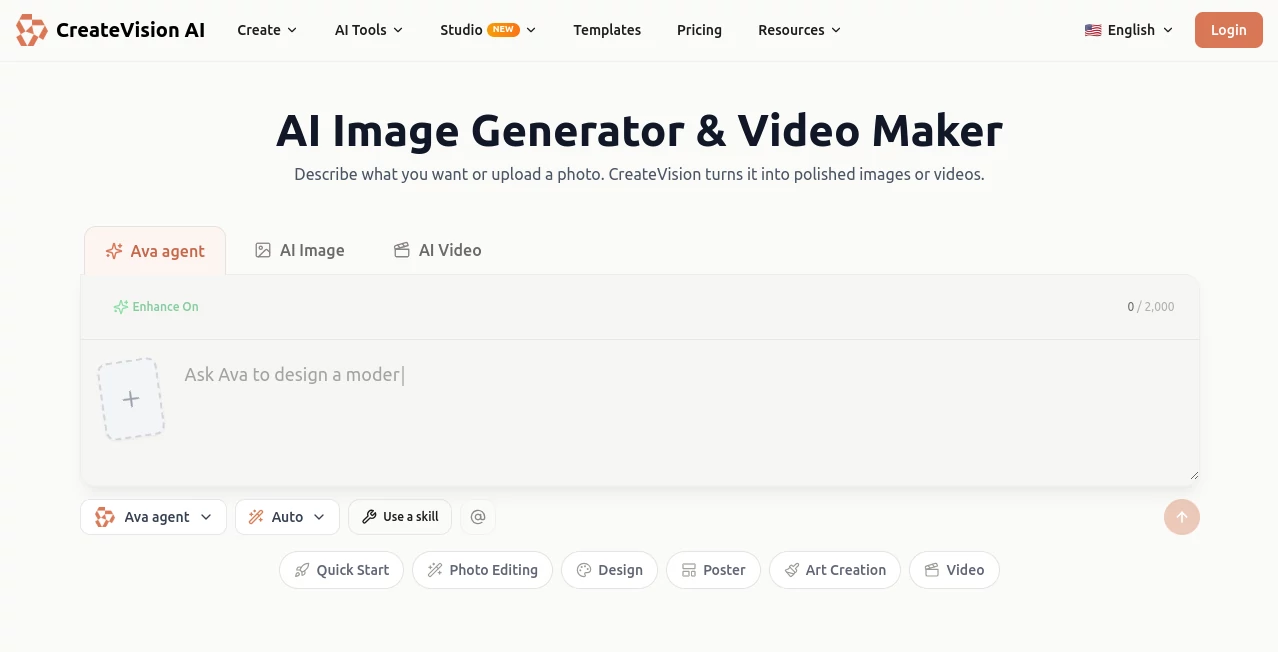Expand the AI Tools menu
The image size is (1278, 652).
click(x=369, y=30)
